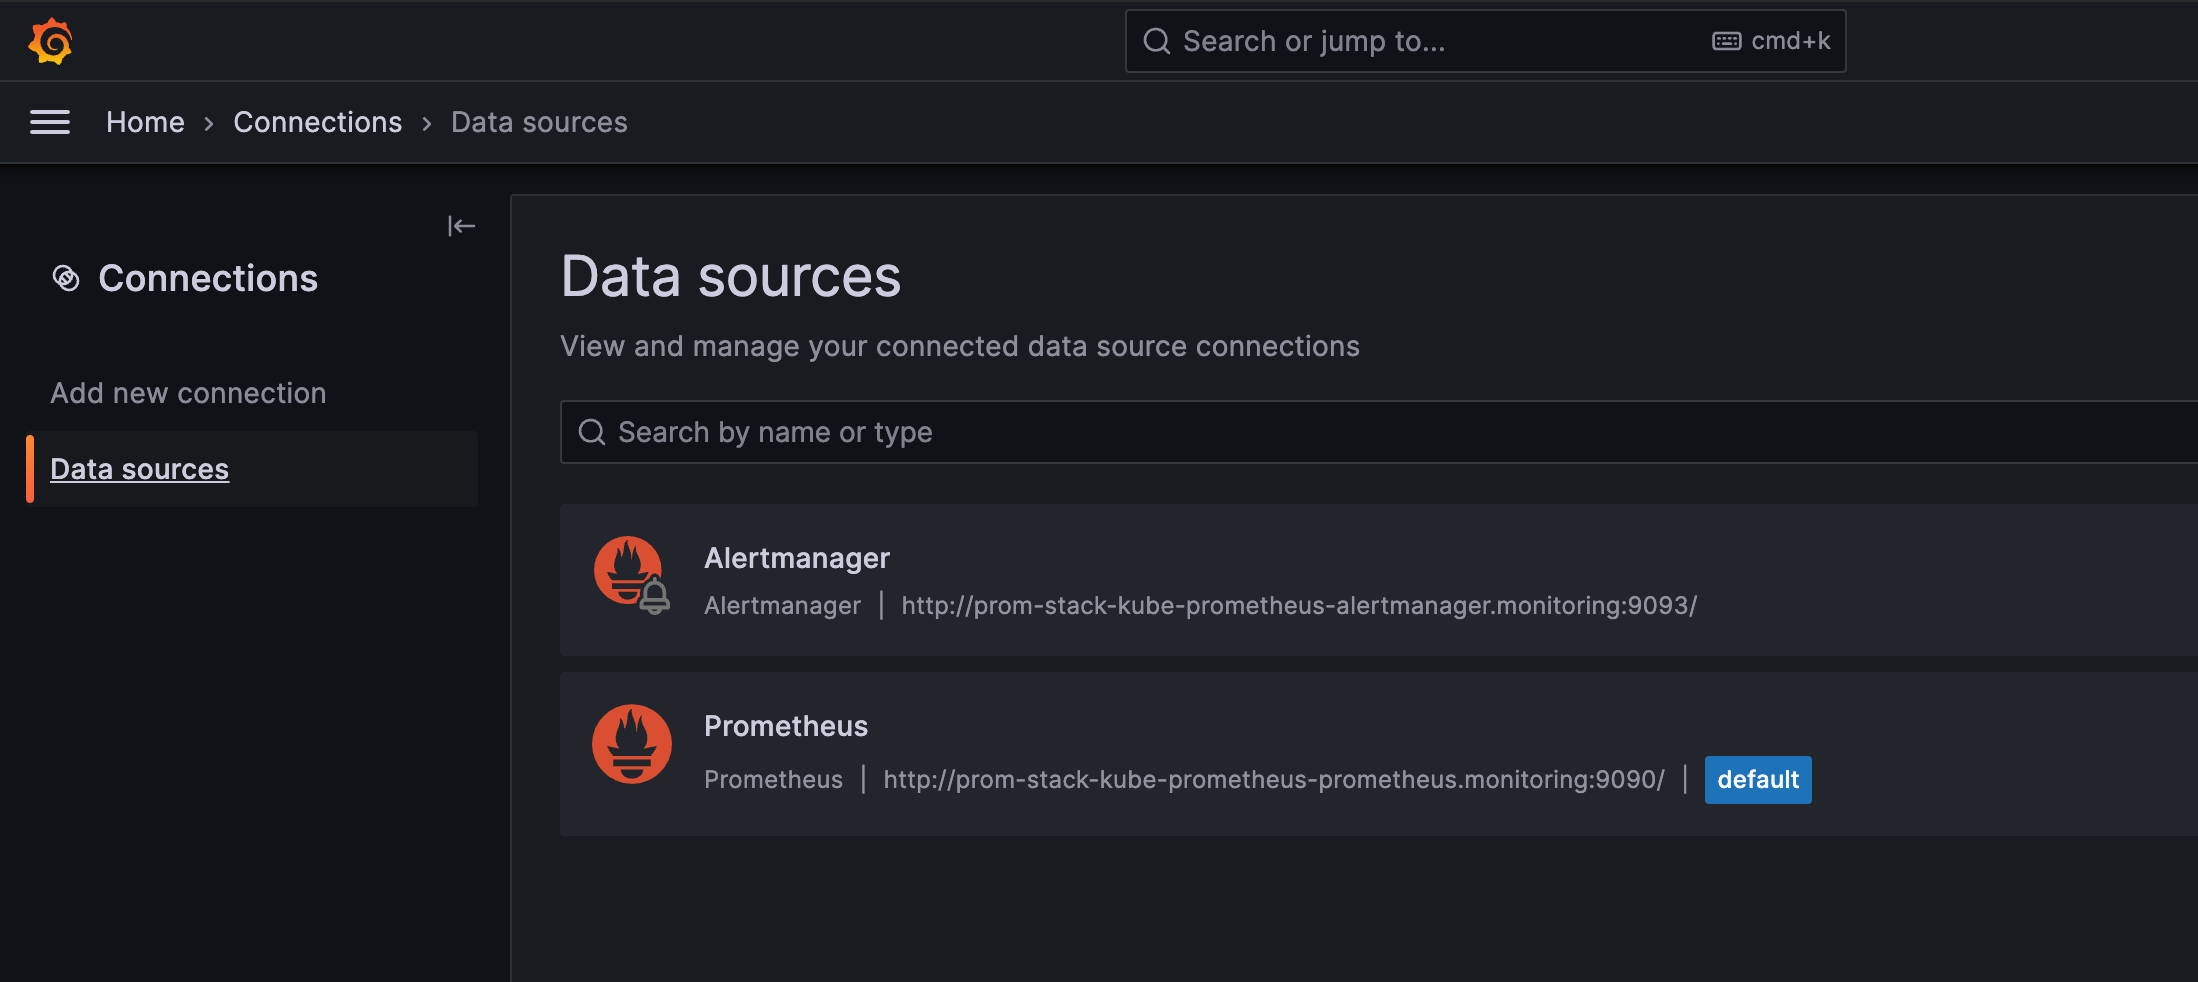2198x982 pixels.
Task: Click the Data sources breadcrumb item
Action: [x=539, y=122]
